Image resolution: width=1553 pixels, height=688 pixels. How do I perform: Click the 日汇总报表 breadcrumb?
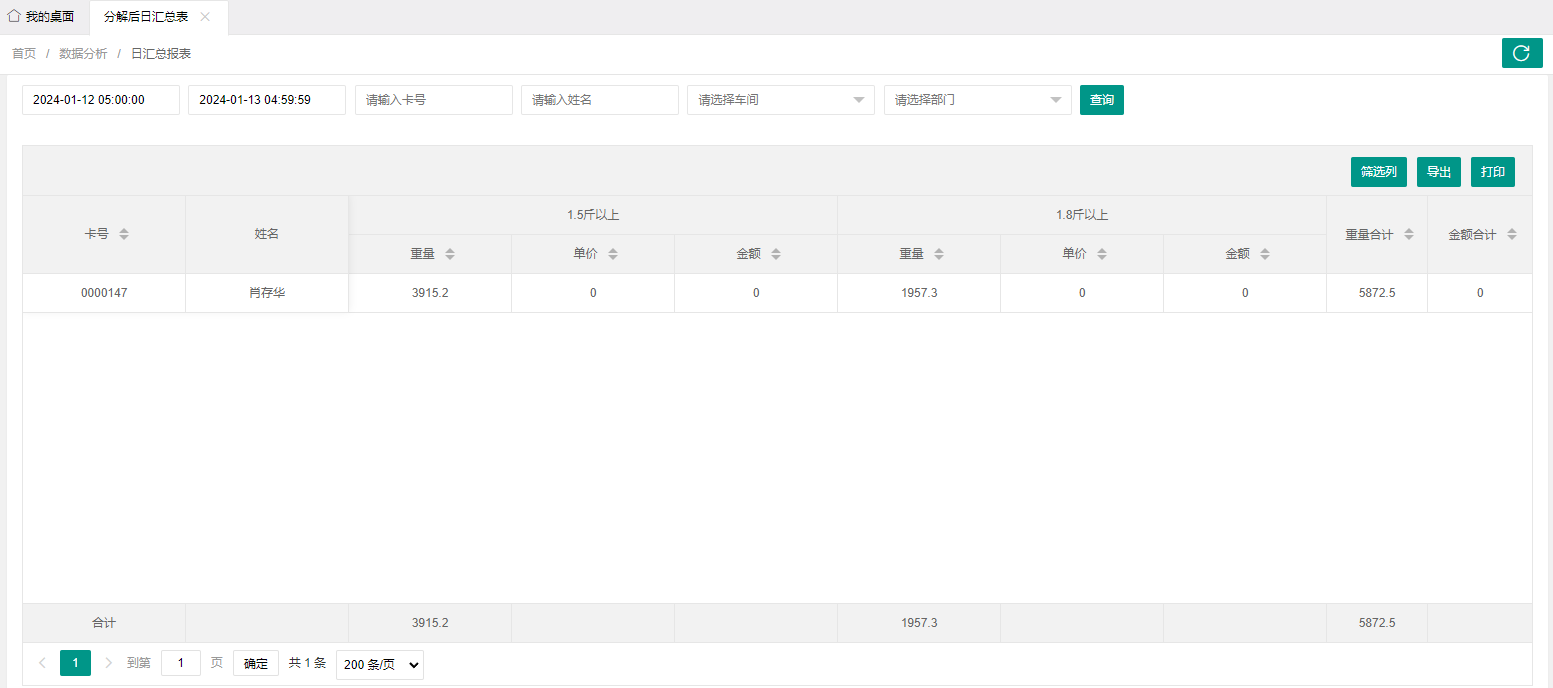point(161,54)
